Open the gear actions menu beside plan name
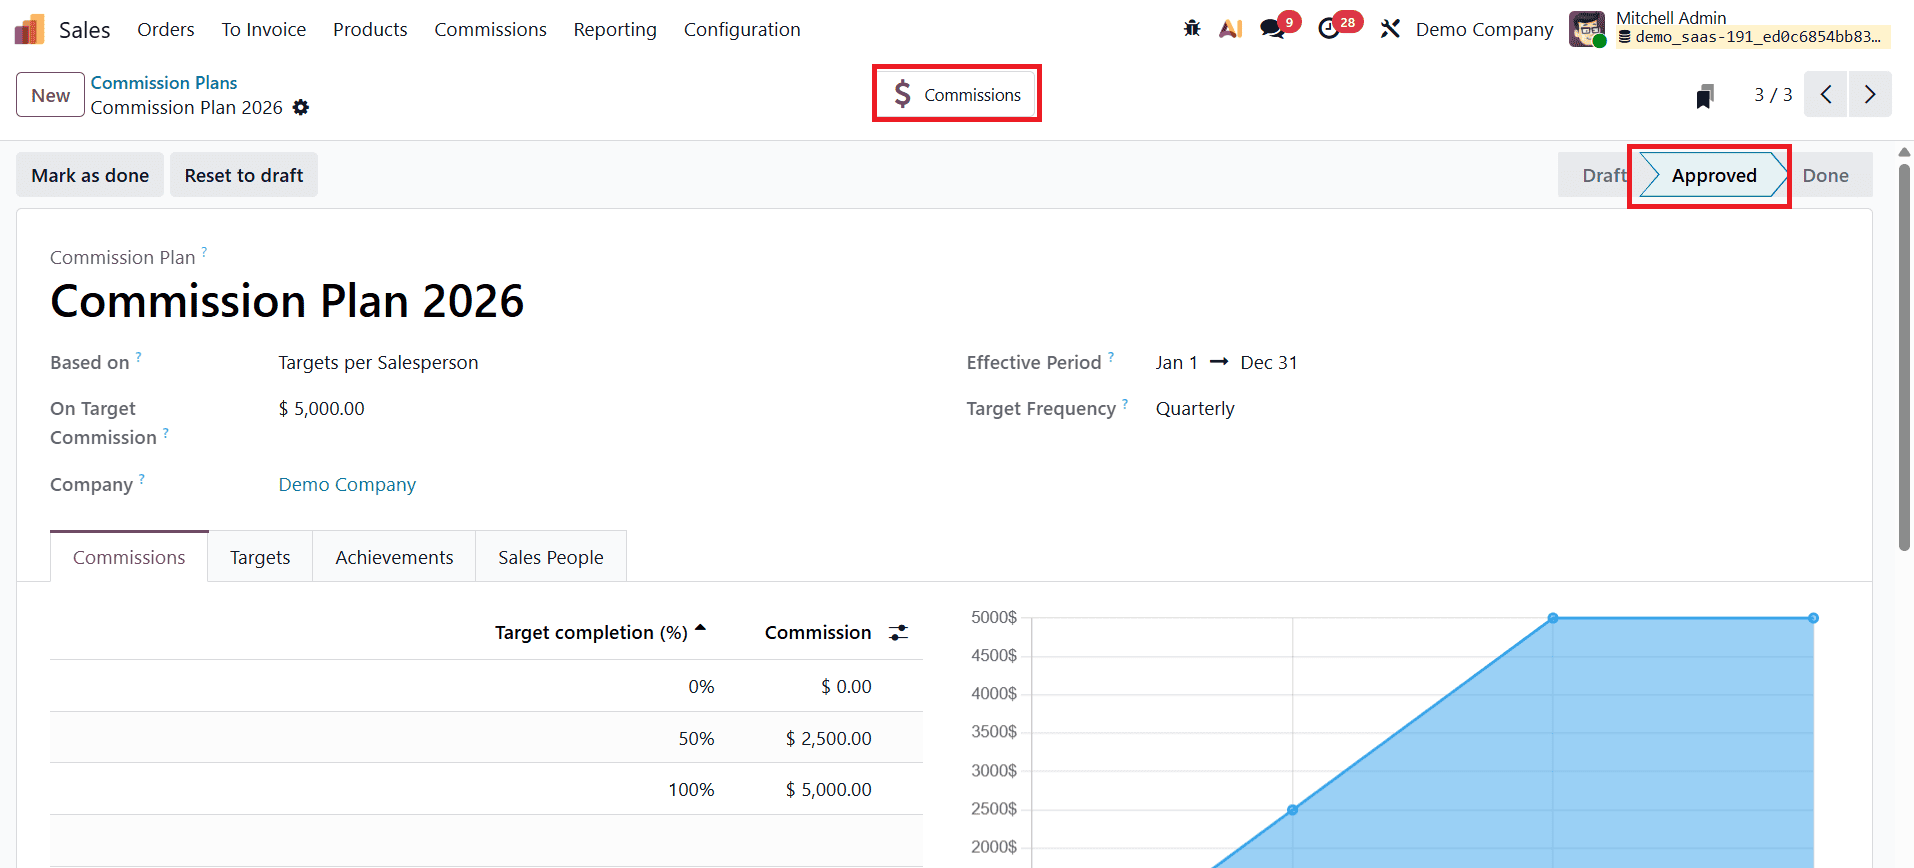Viewport: 1914px width, 868px height. pos(301,107)
